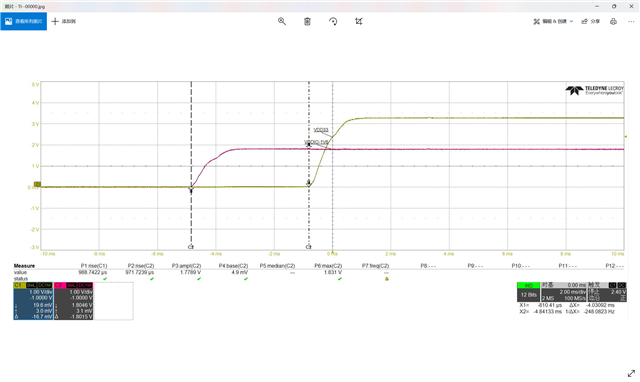
Task: Click the 1.831 V value
Action: click(333, 272)
